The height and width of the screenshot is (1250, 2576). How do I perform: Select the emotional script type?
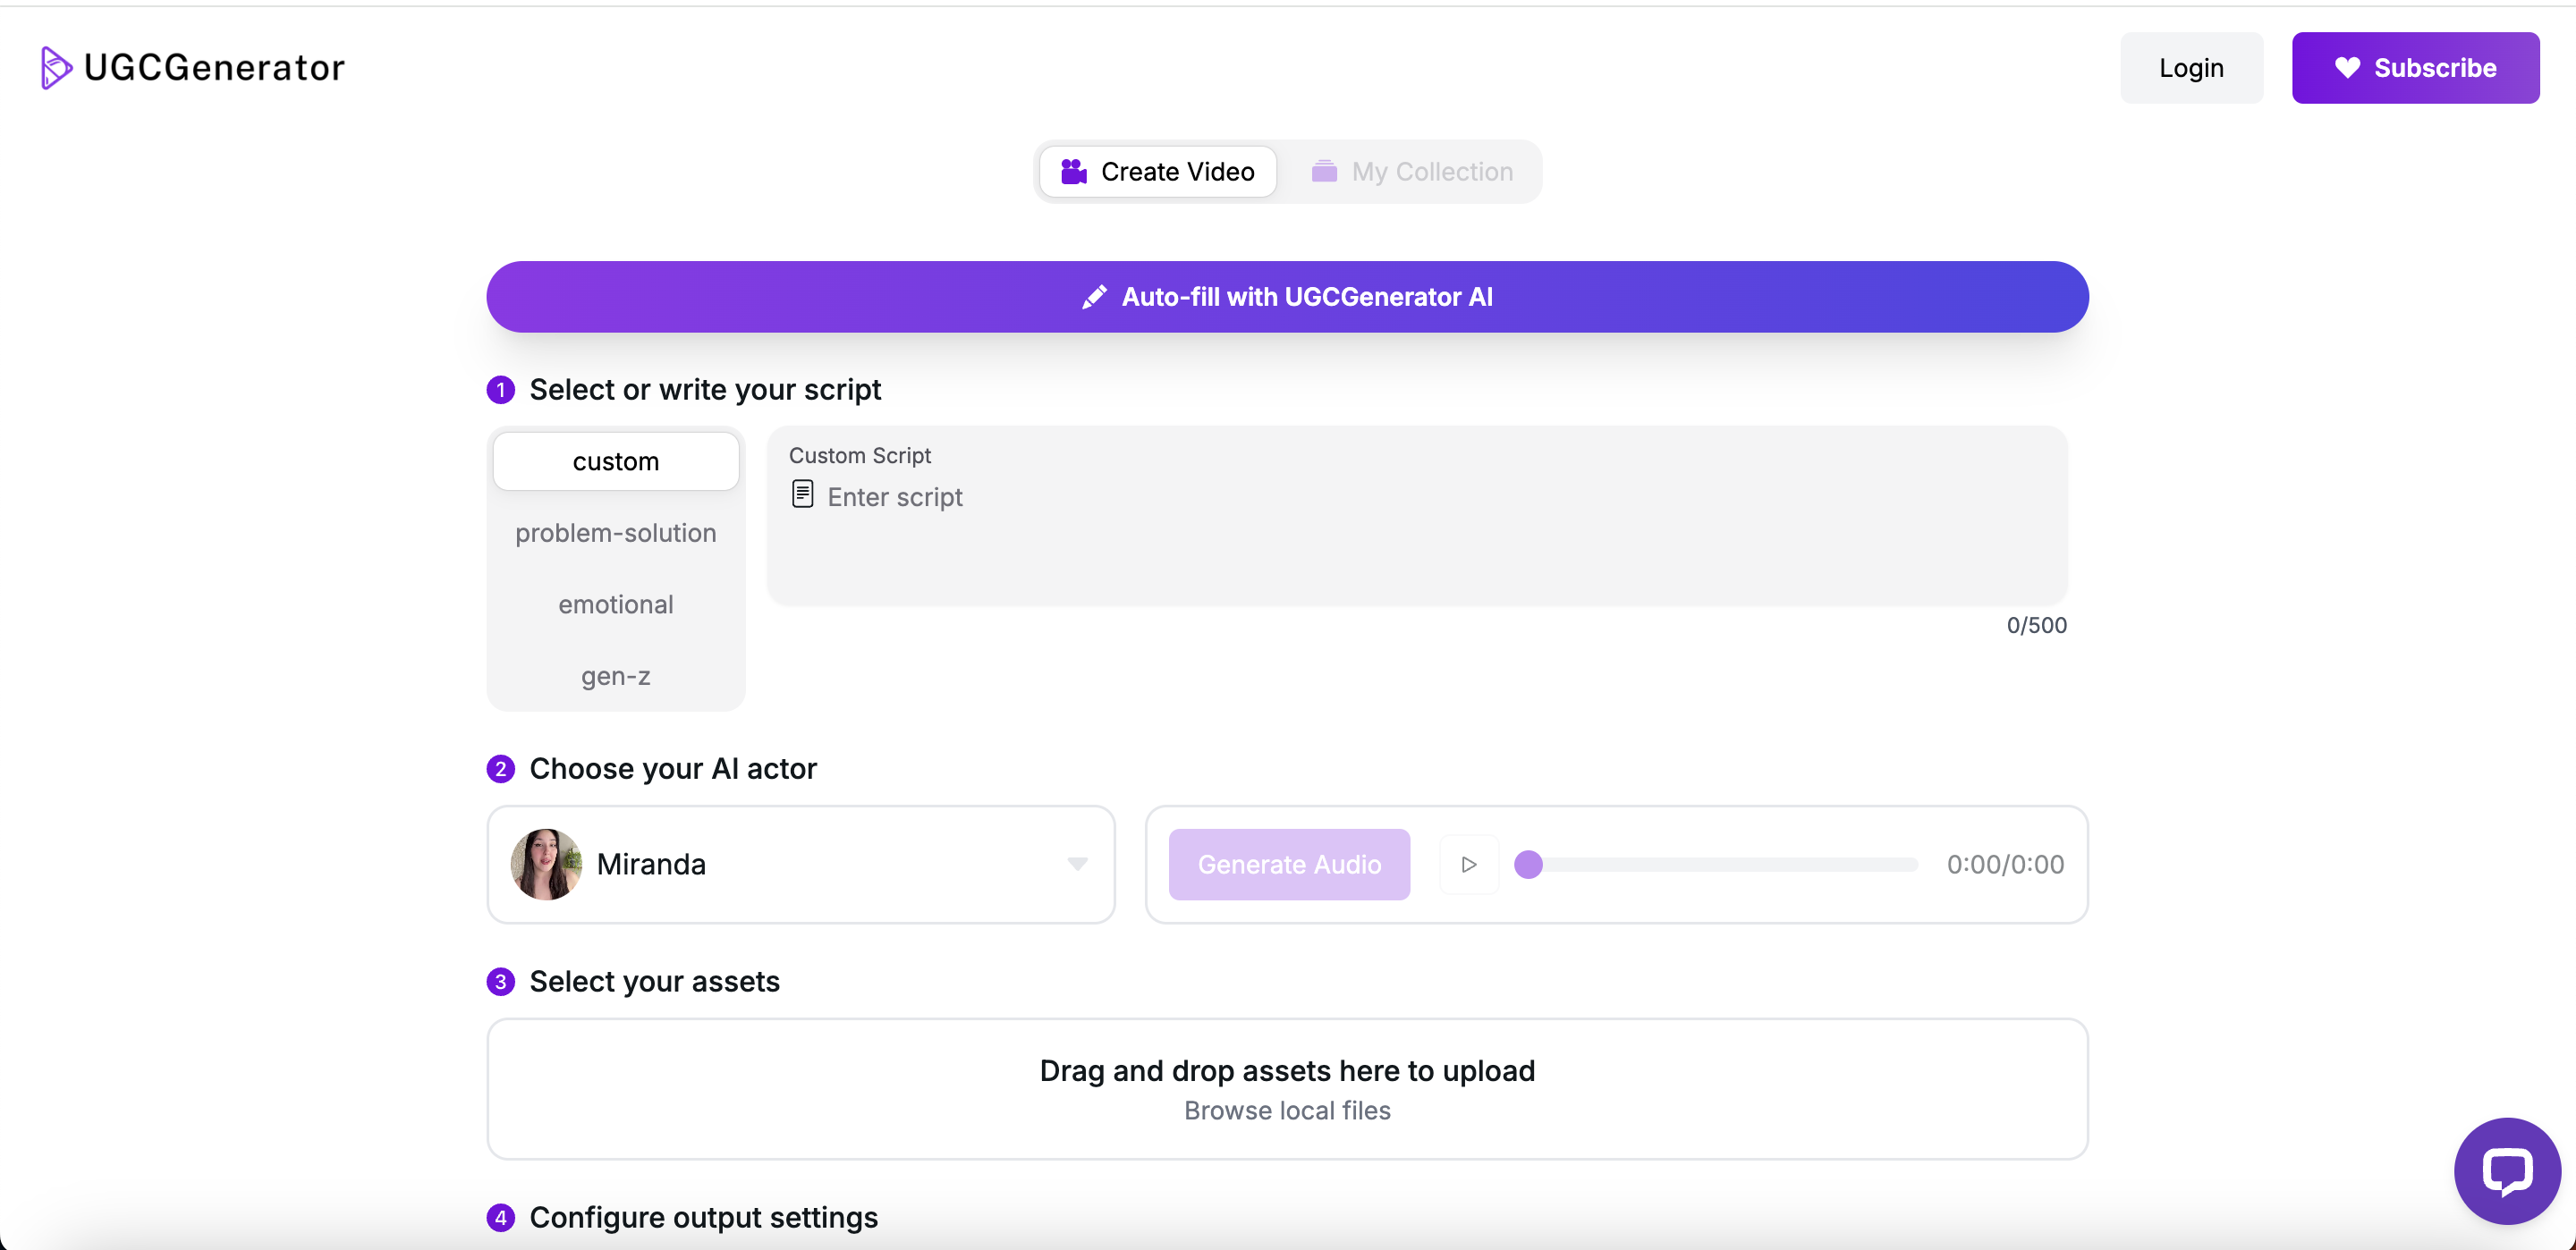coord(616,604)
